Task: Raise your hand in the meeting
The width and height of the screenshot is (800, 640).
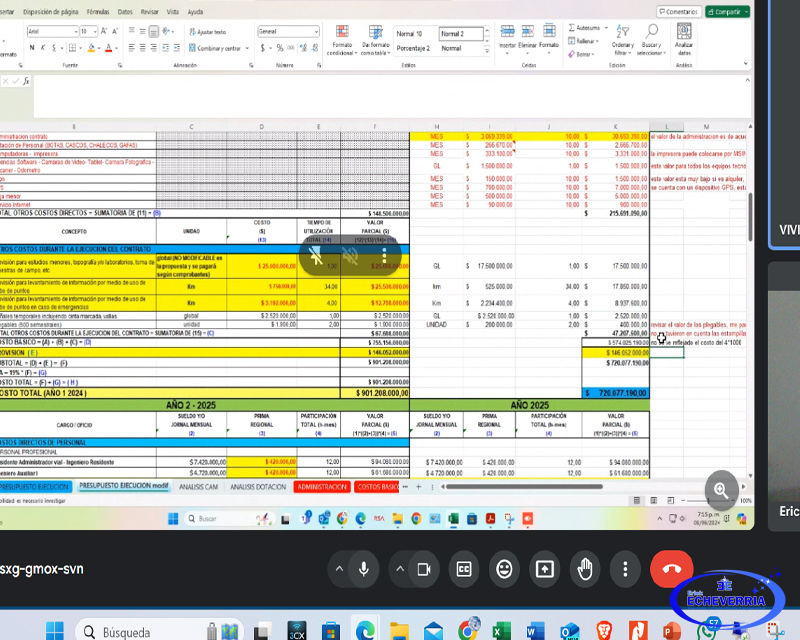Action: coord(585,569)
